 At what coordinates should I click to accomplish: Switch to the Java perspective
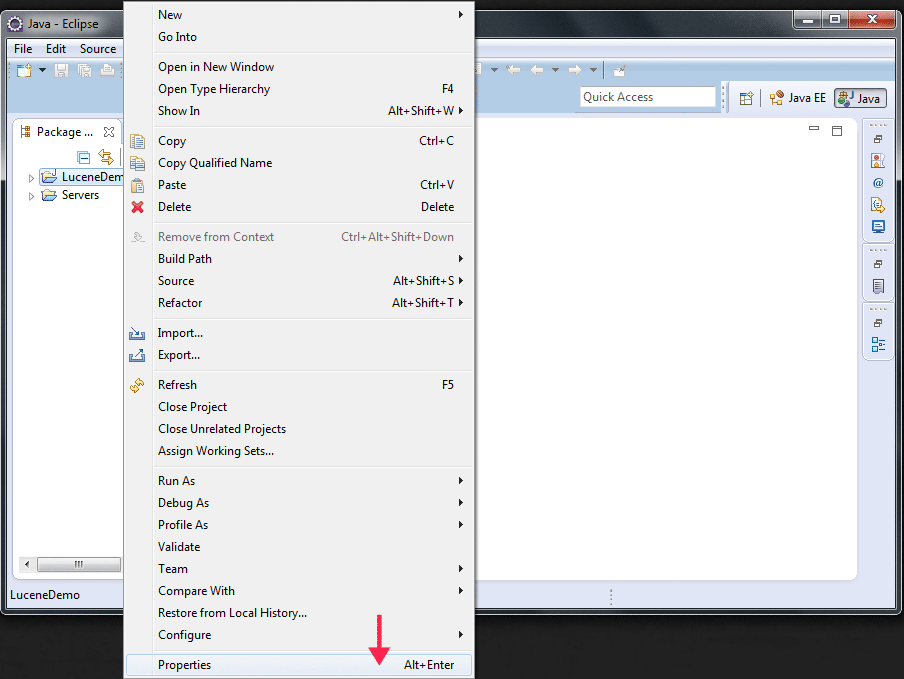click(860, 98)
